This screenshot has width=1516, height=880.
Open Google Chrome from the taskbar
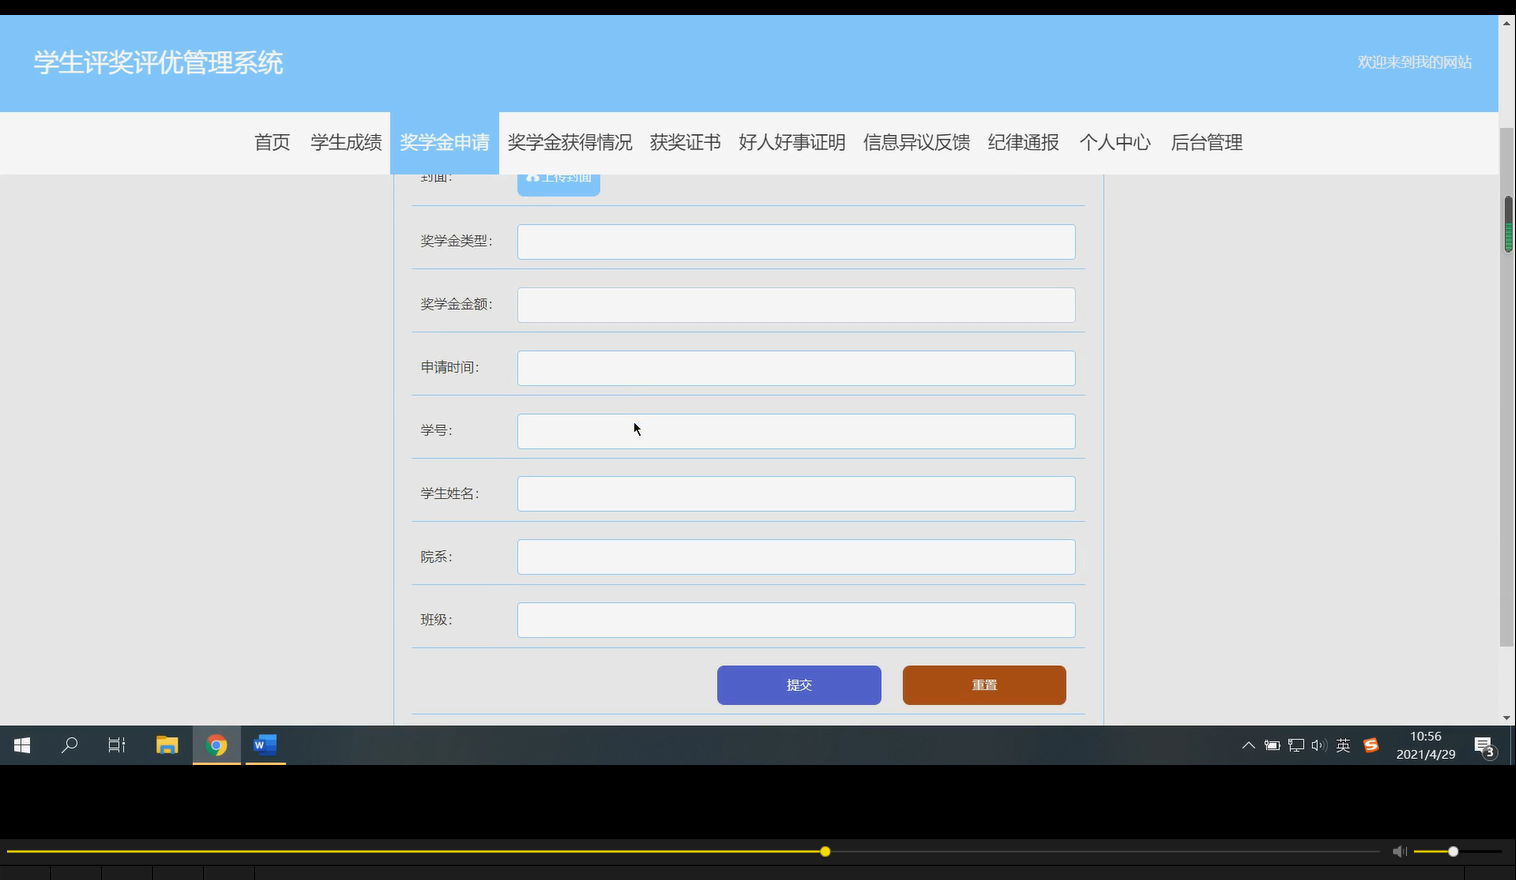point(216,745)
